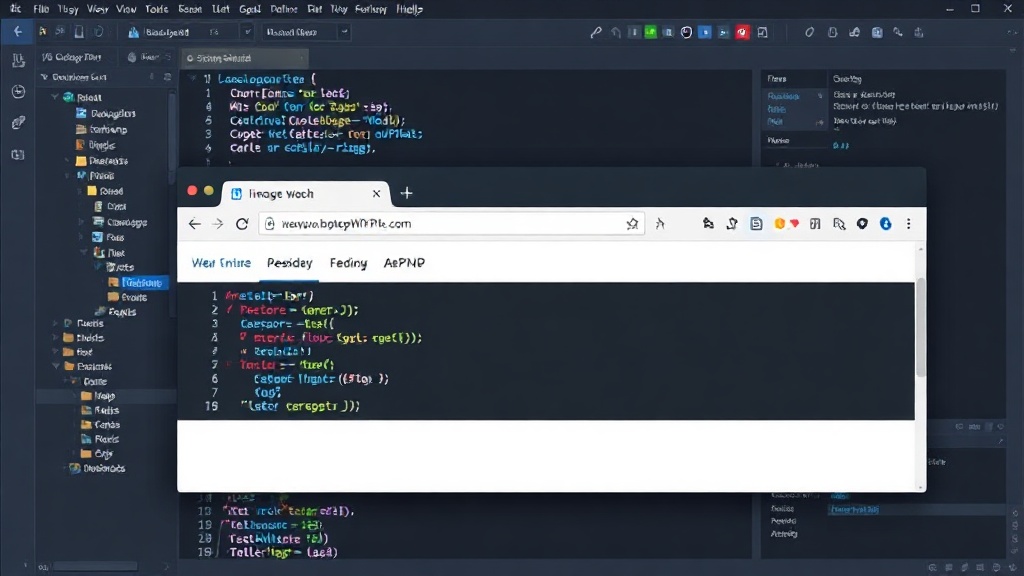The width and height of the screenshot is (1024, 576).
Task: Collapse the 'Eaaiaras' folder in project tree
Action: pos(56,366)
